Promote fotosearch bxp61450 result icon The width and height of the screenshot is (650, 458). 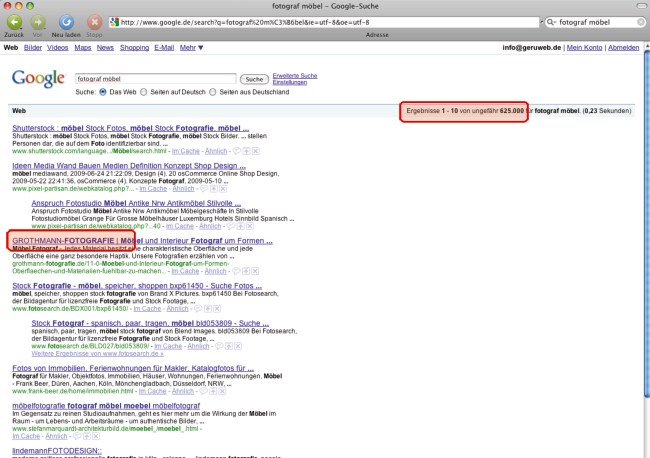coord(208,308)
